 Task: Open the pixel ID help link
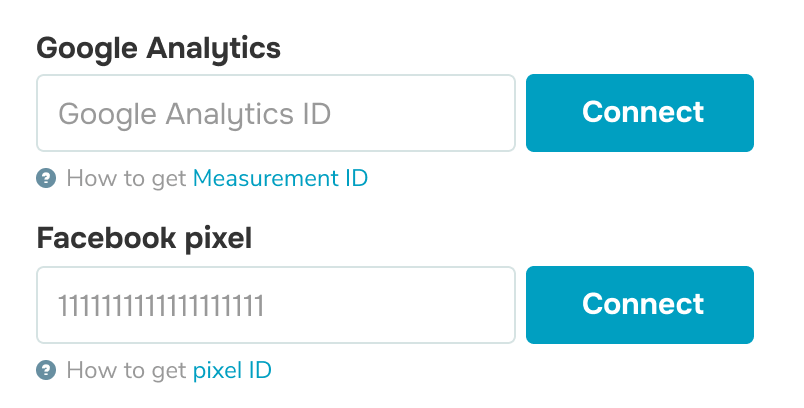[x=232, y=370]
